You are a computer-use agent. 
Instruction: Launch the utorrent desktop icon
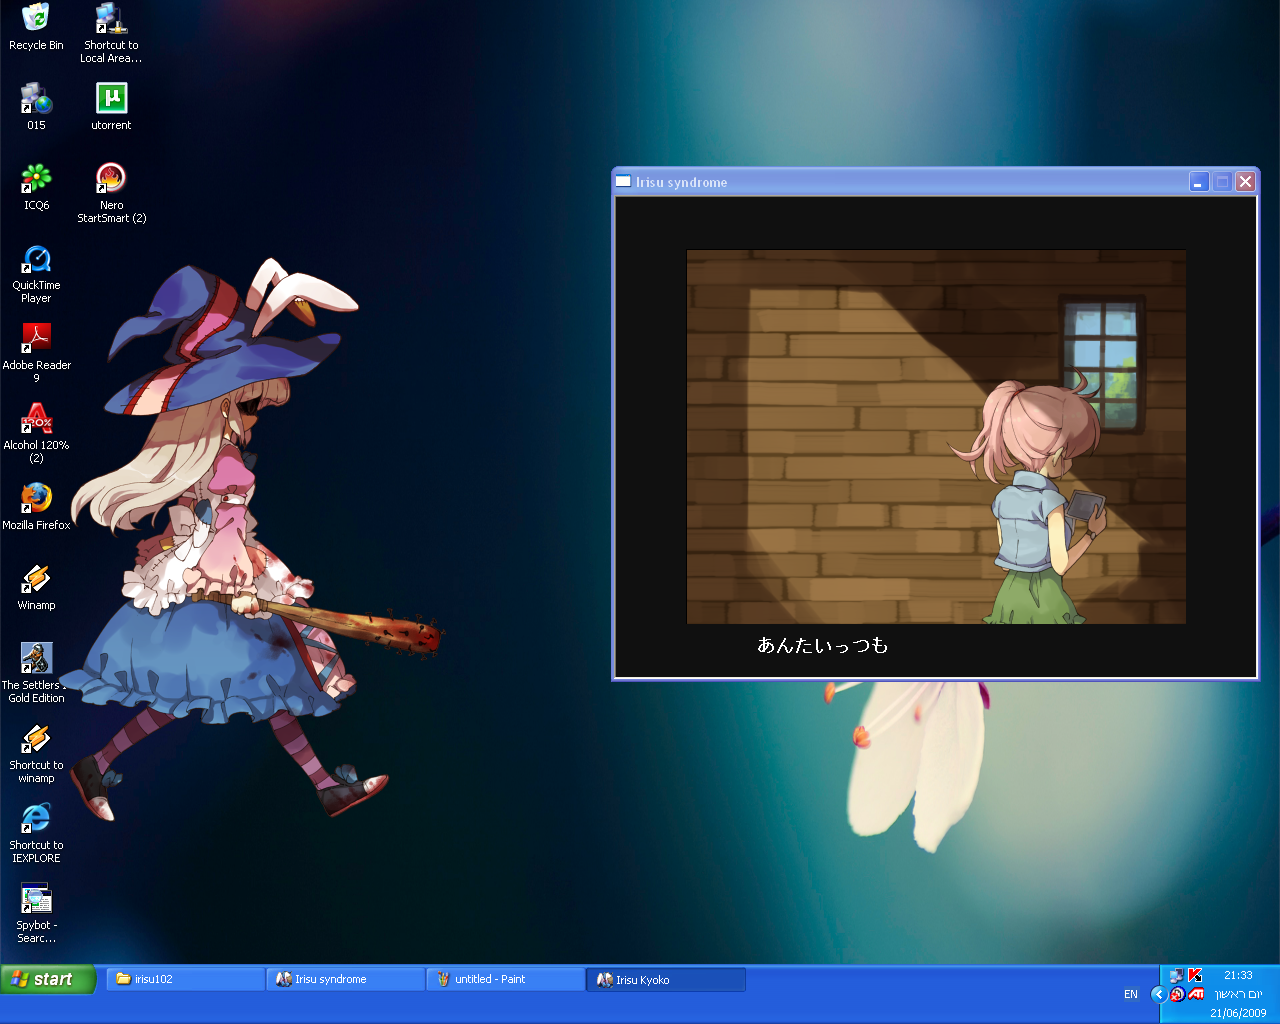click(x=111, y=107)
